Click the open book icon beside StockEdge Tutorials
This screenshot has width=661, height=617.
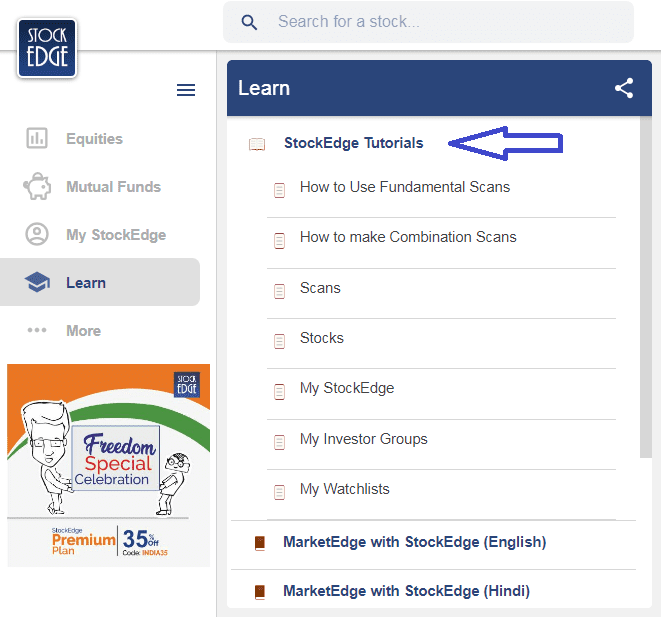[257, 144]
